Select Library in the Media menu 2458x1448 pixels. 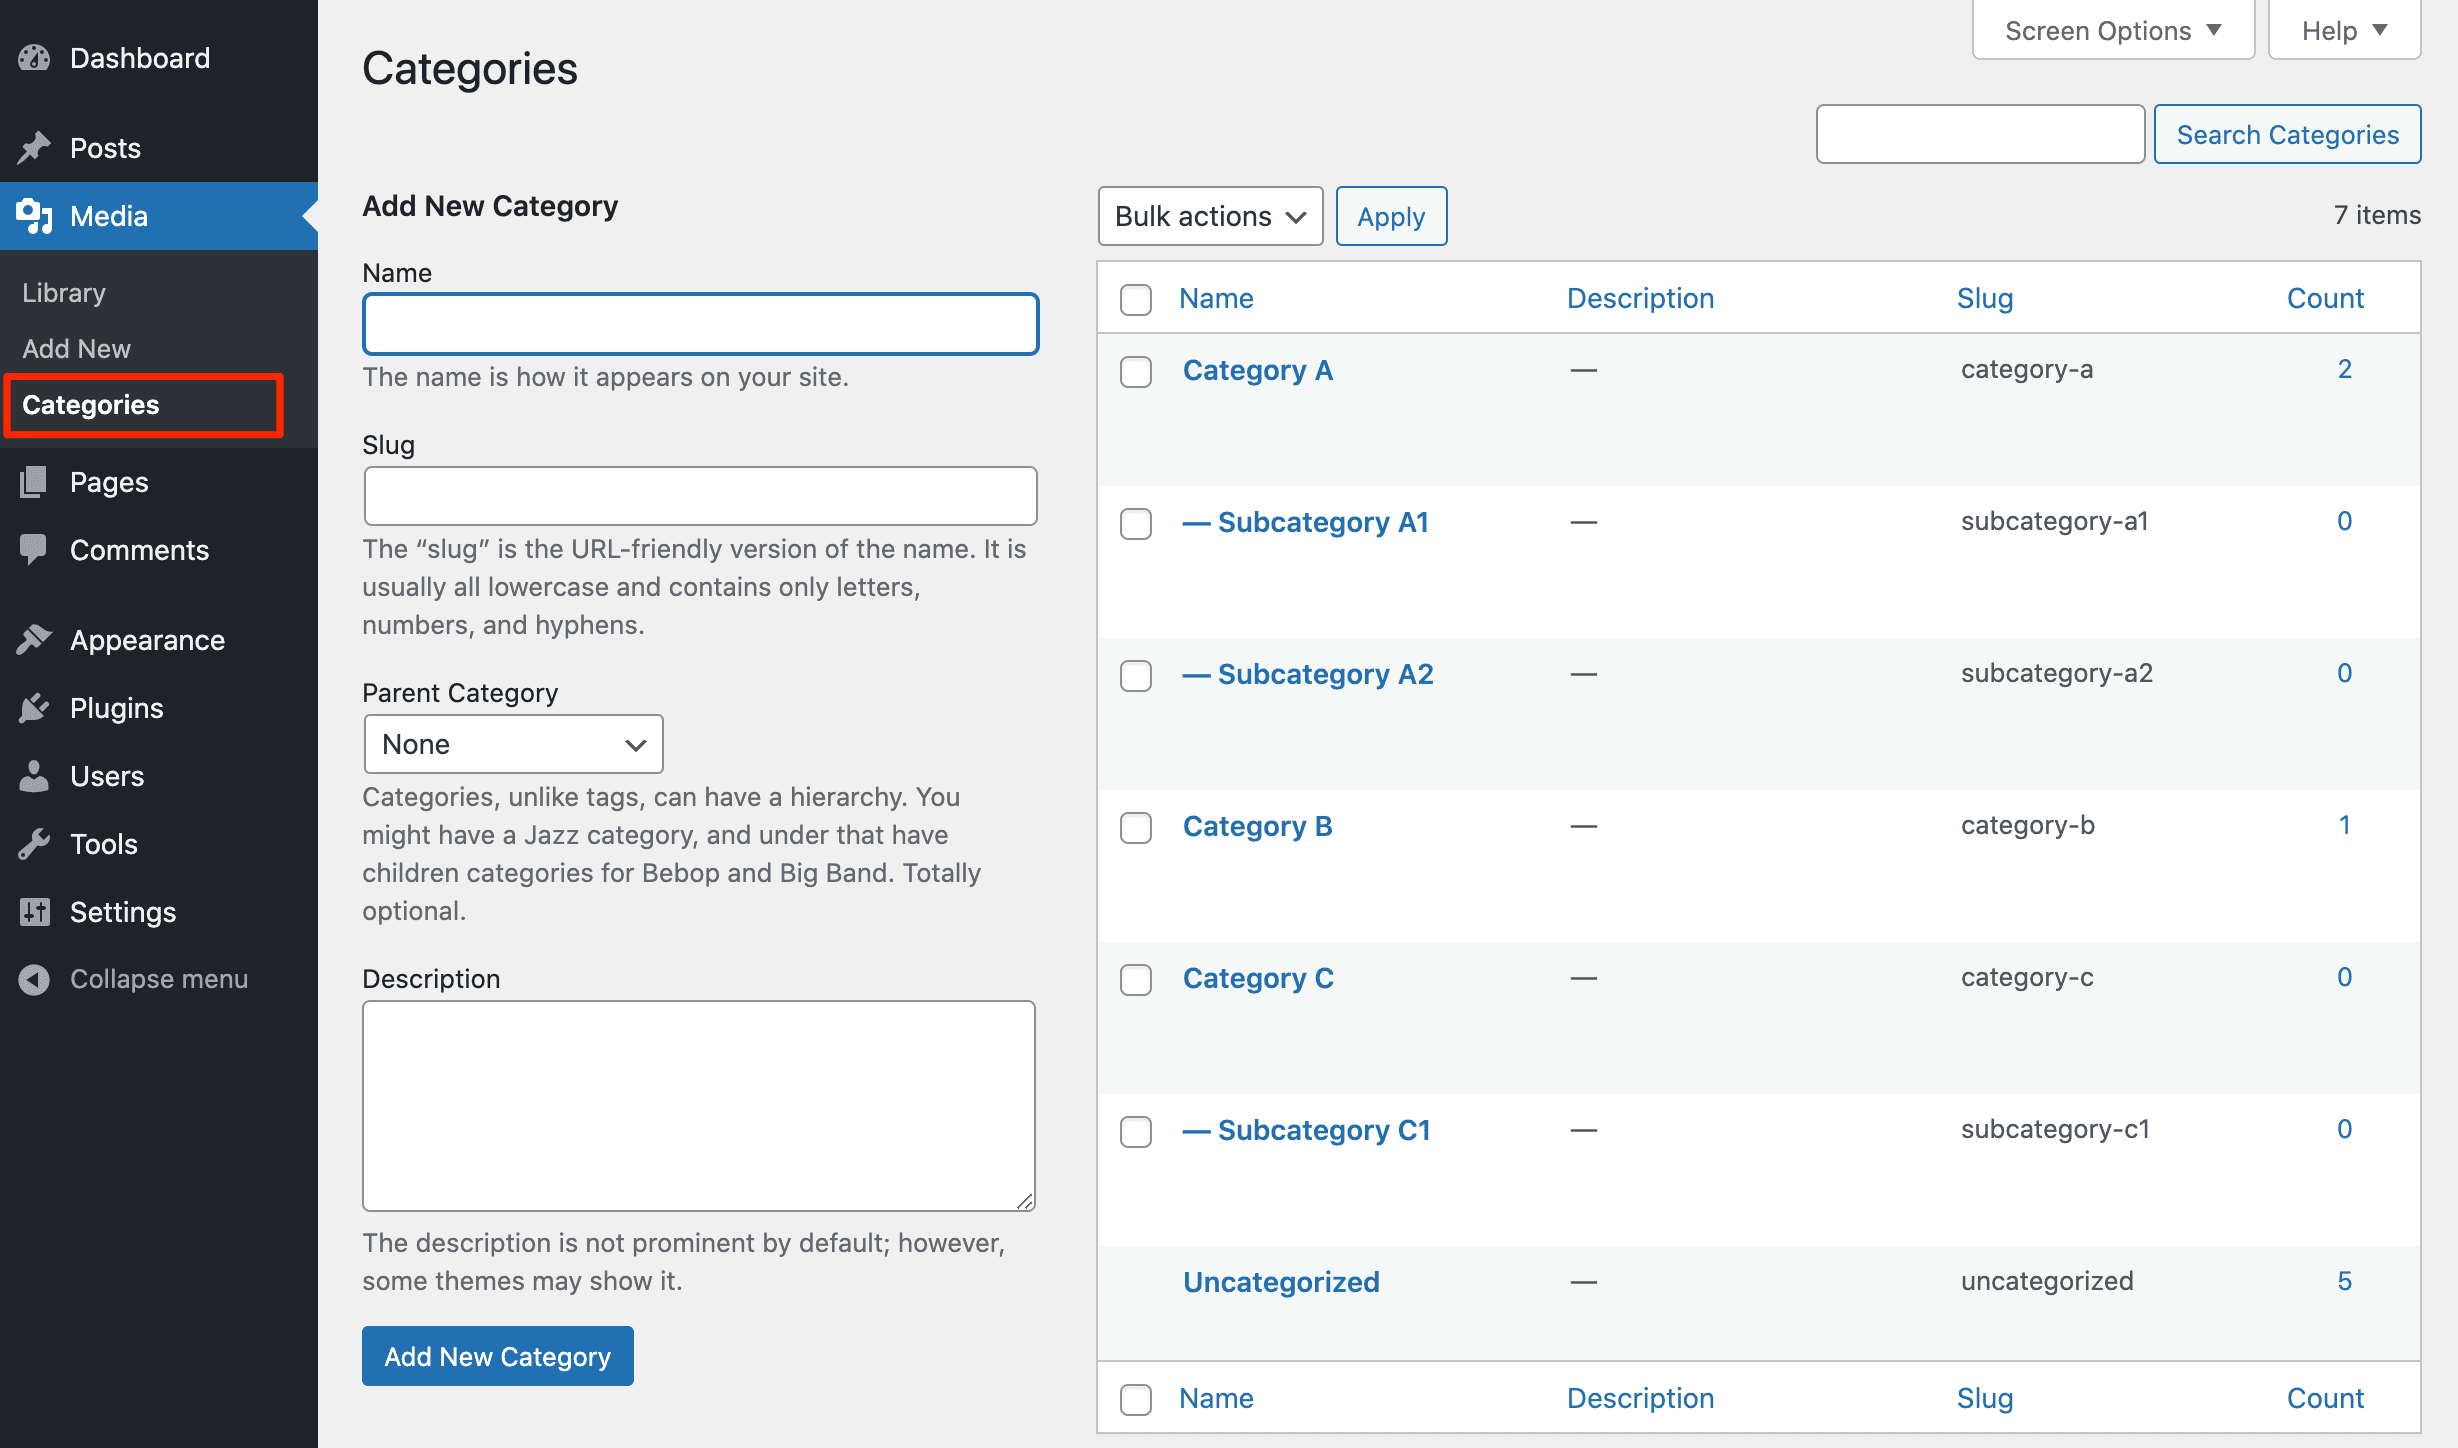pos(63,292)
